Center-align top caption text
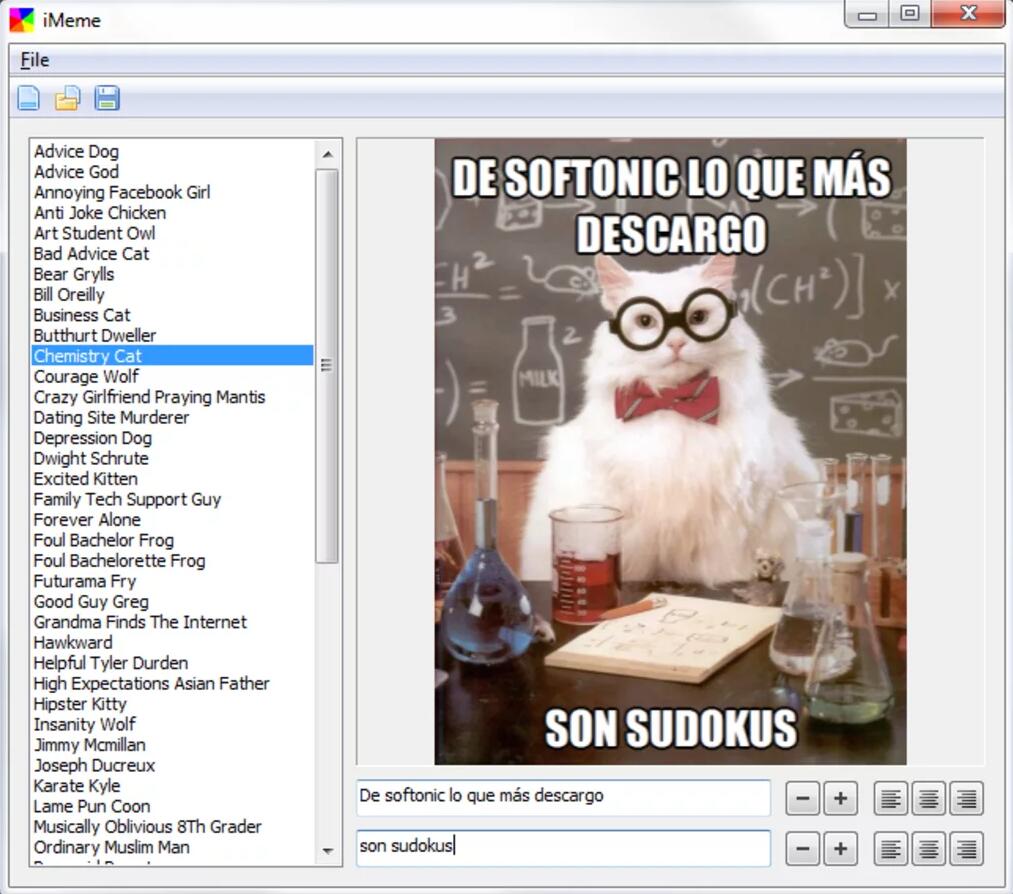Screen dimensions: 1013x894 coord(928,798)
